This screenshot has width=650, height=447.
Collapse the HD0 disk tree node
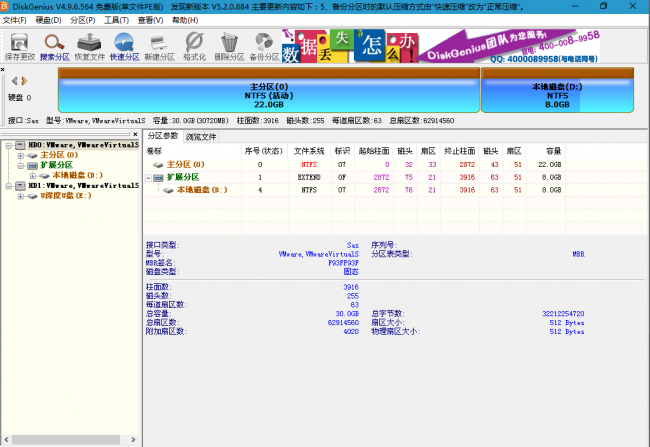(9, 146)
